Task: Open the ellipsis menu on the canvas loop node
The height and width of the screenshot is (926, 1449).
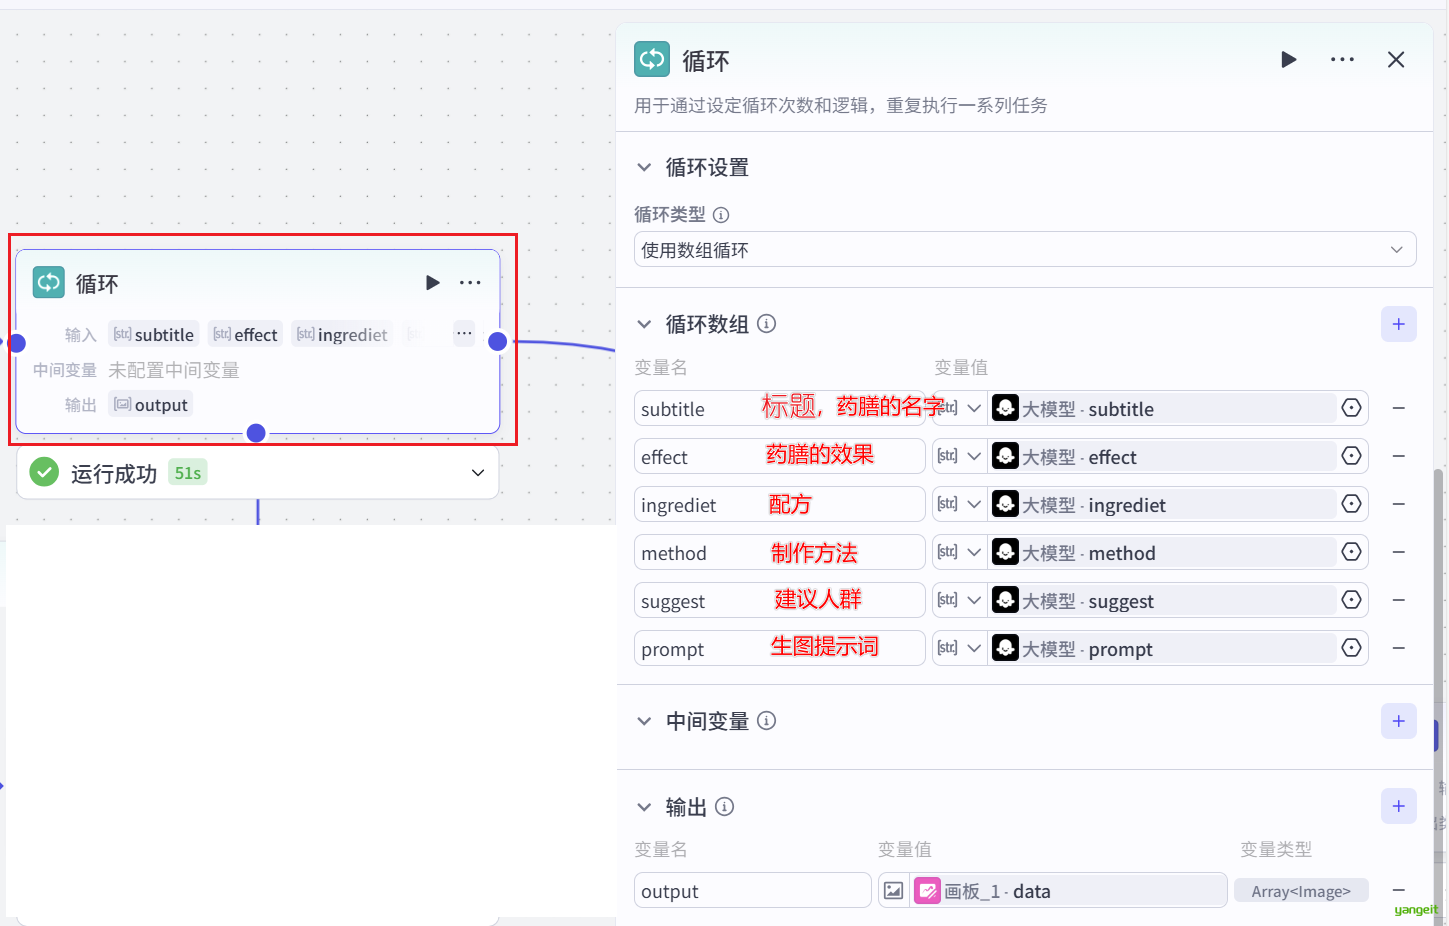Action: tap(470, 283)
